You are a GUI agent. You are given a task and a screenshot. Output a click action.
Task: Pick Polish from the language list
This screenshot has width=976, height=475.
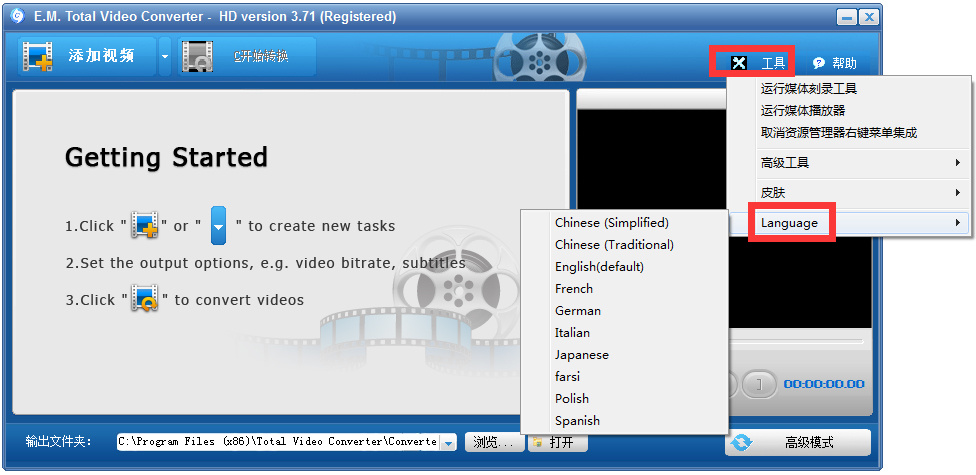(624, 398)
